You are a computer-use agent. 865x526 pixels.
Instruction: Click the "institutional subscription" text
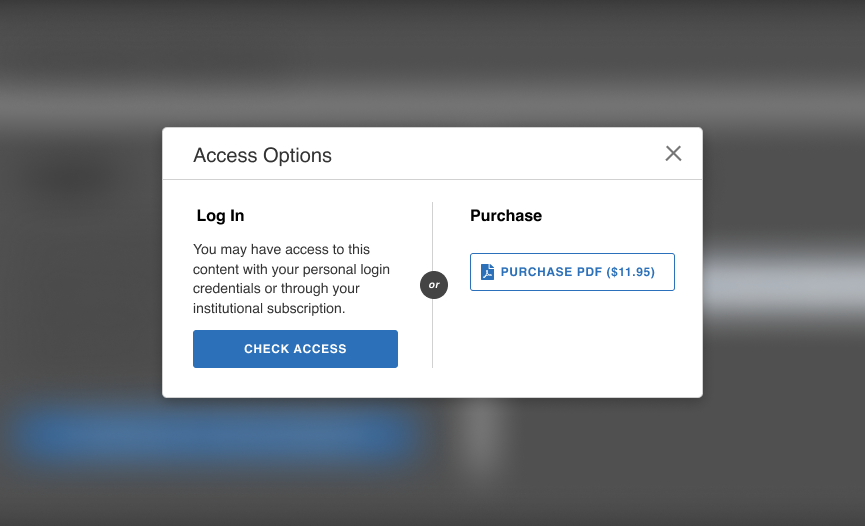(268, 308)
